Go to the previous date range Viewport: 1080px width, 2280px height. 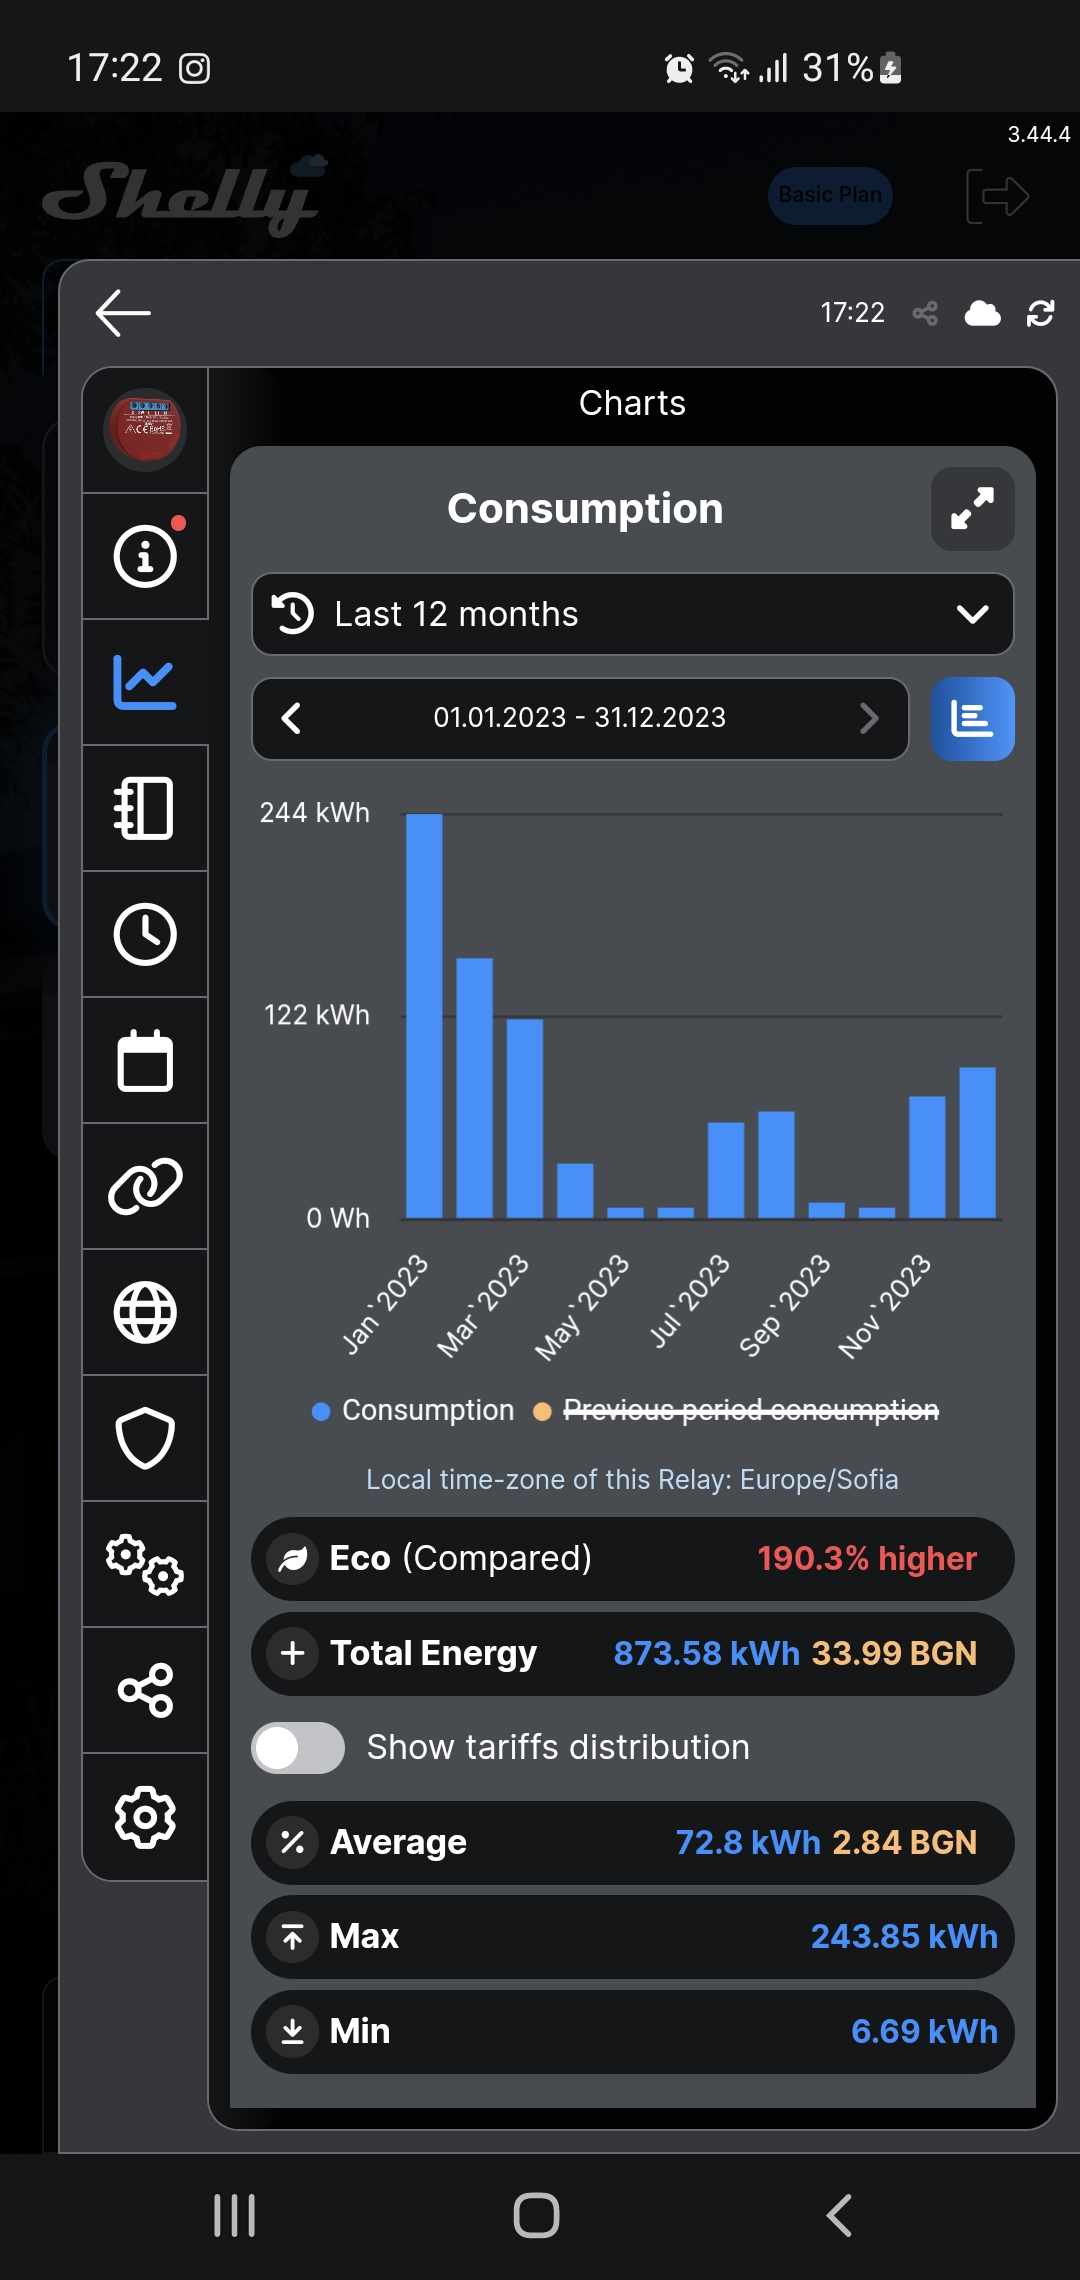point(291,718)
